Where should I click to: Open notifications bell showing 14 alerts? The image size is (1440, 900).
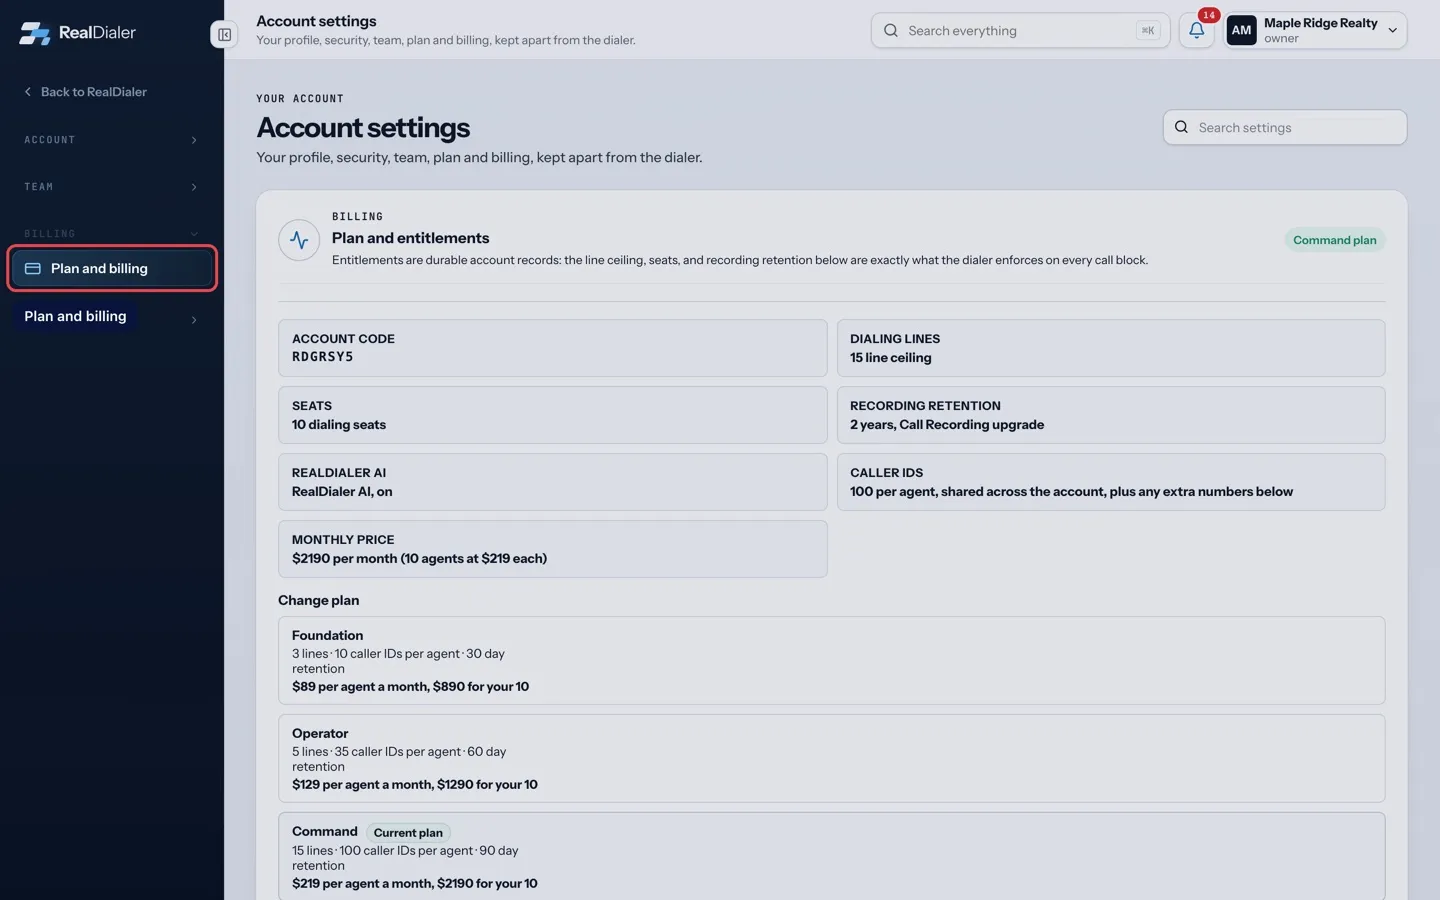(1196, 30)
